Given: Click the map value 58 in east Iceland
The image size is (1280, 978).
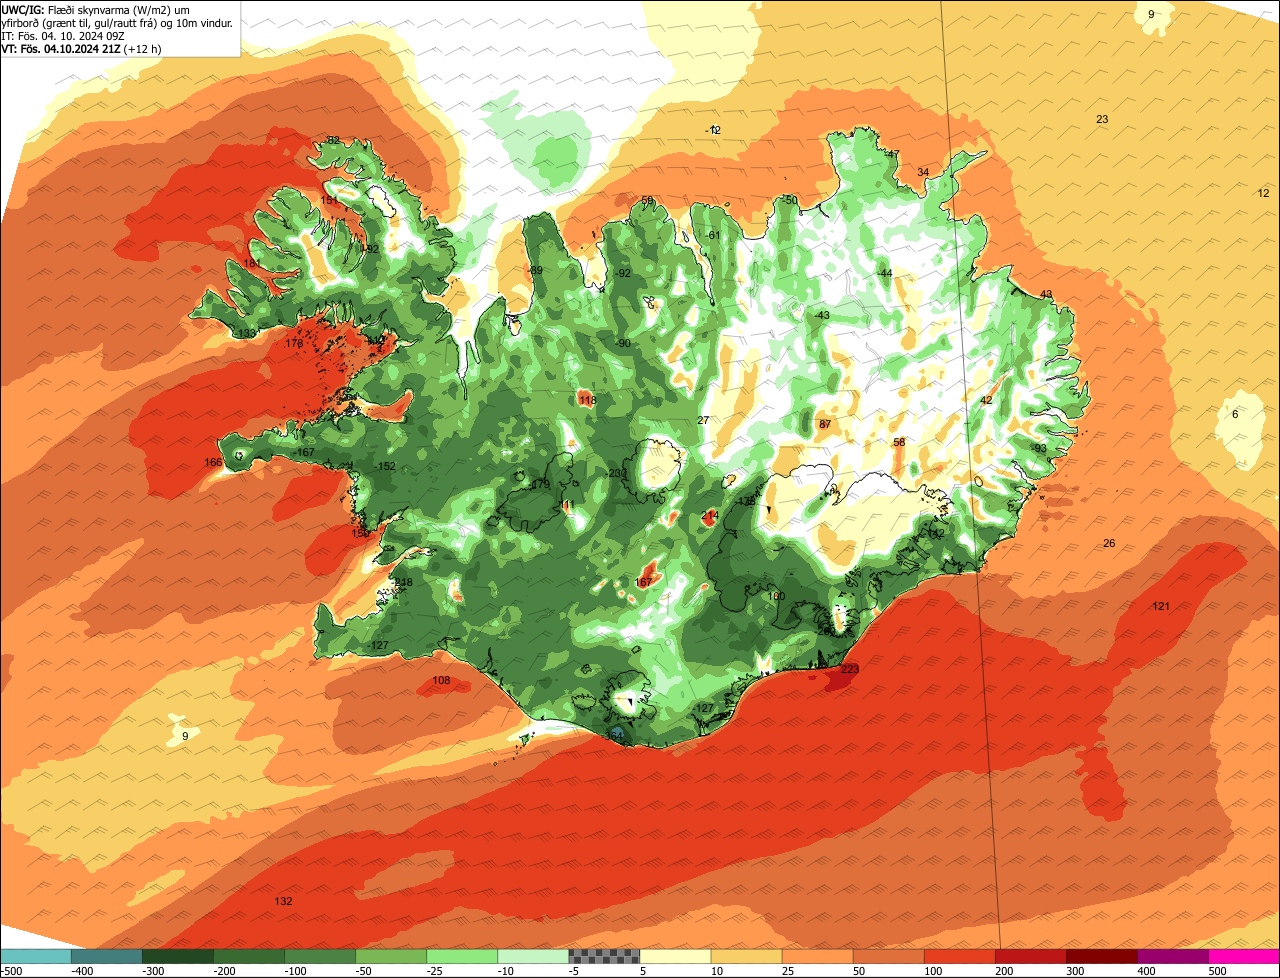Looking at the screenshot, I should tap(899, 442).
